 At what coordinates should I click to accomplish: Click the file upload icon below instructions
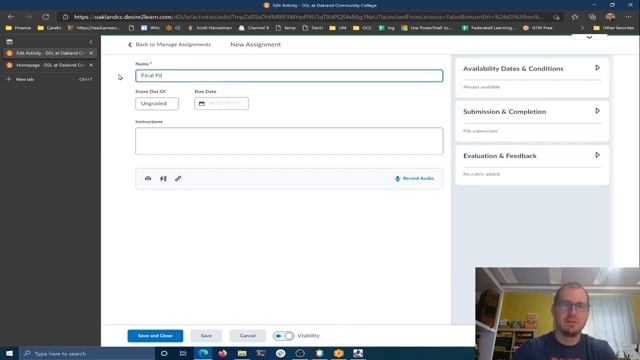tap(148, 178)
